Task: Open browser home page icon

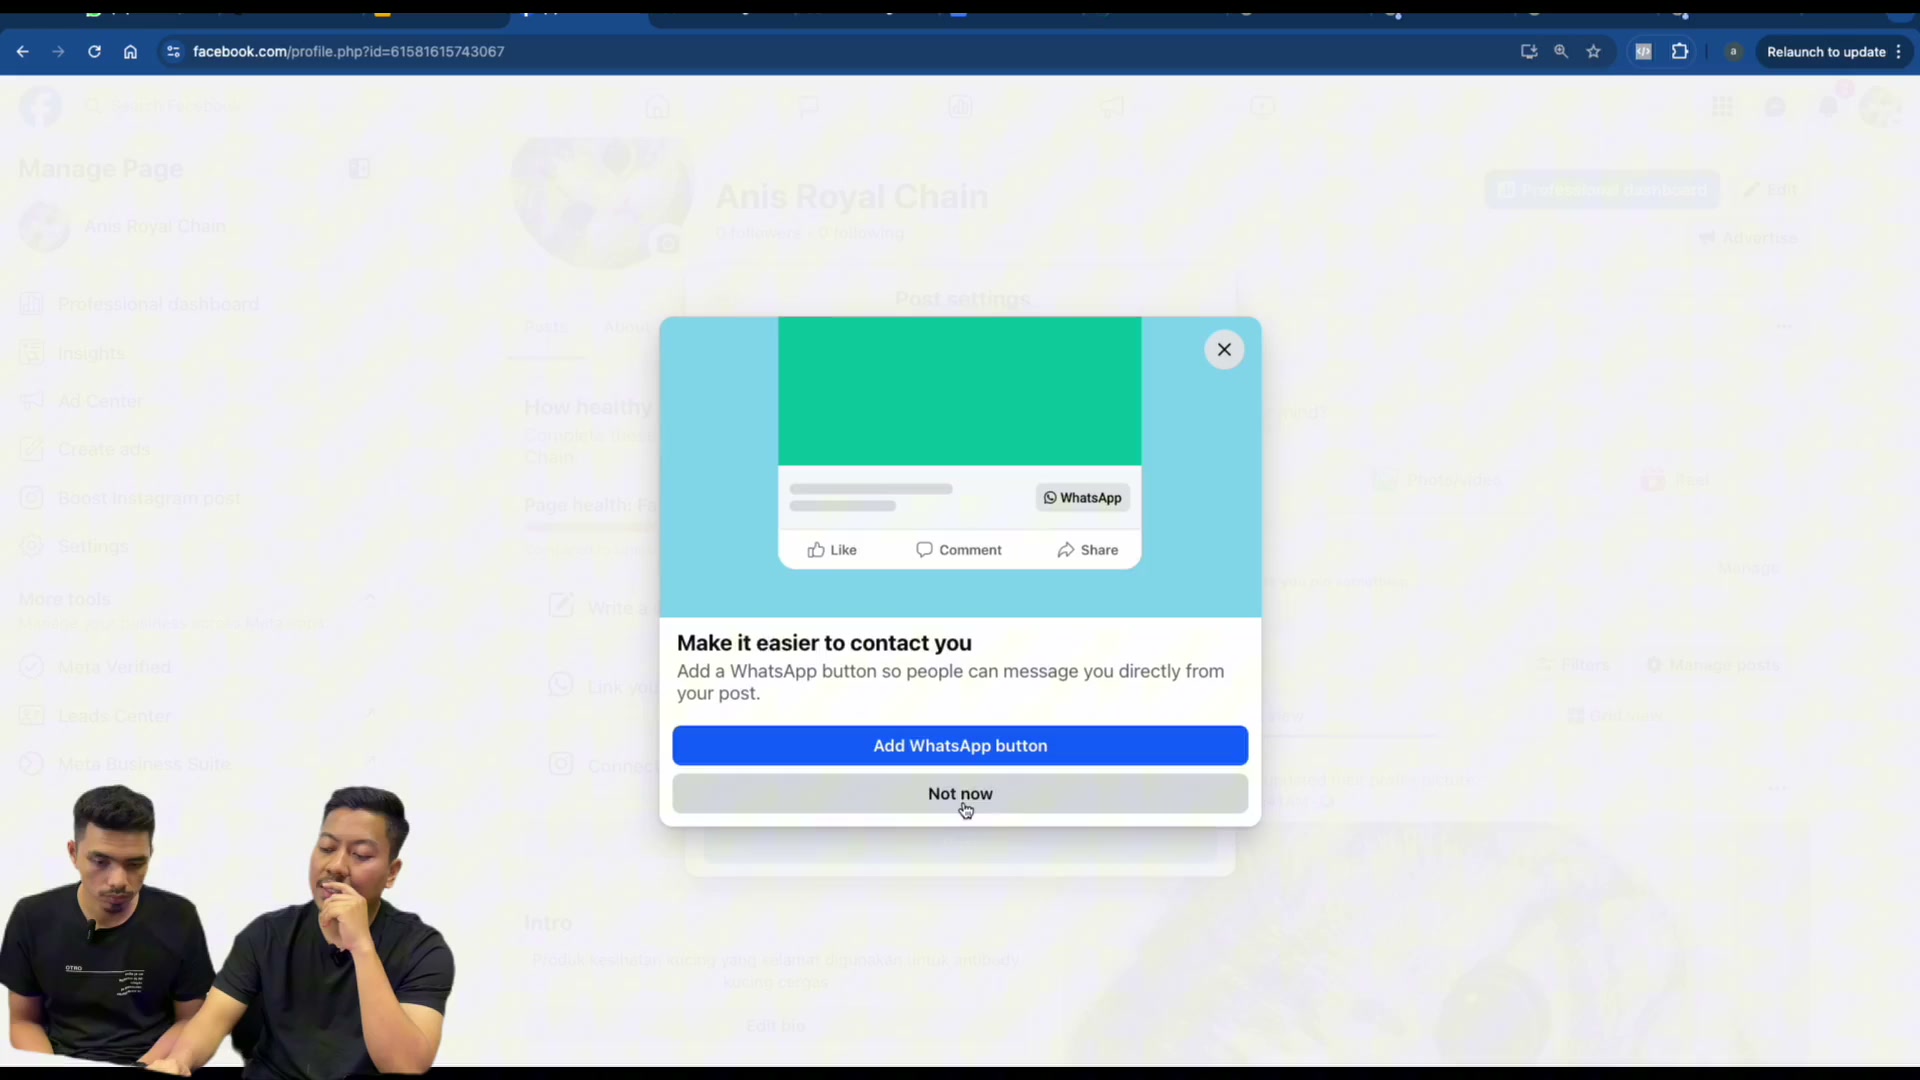Action: click(130, 52)
